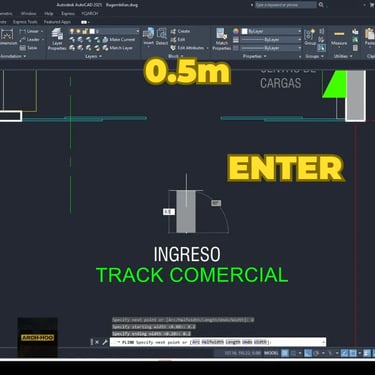Click the layer color white swatch
Viewport: 375px width, 375px height.
tap(92, 31)
